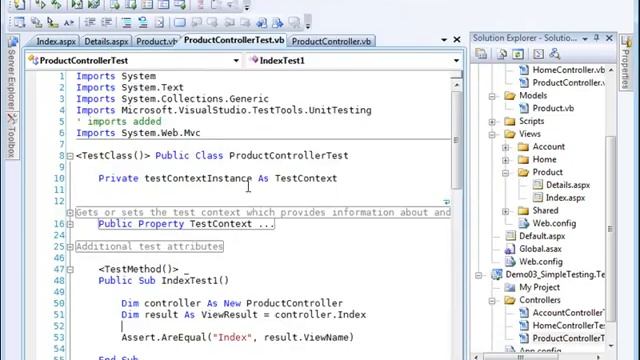Click the Display Quick Info icon
The width and height of the screenshot is (640, 360).
click(52, 22)
